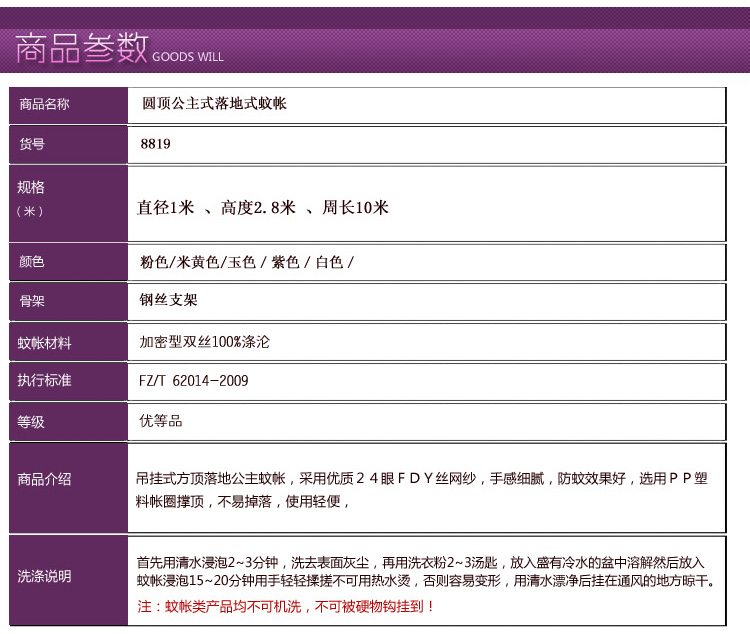Screen dimensions: 750x634
Task: Click washing line starting 蚊帐浸泡15~20分钟
Action: point(426,581)
